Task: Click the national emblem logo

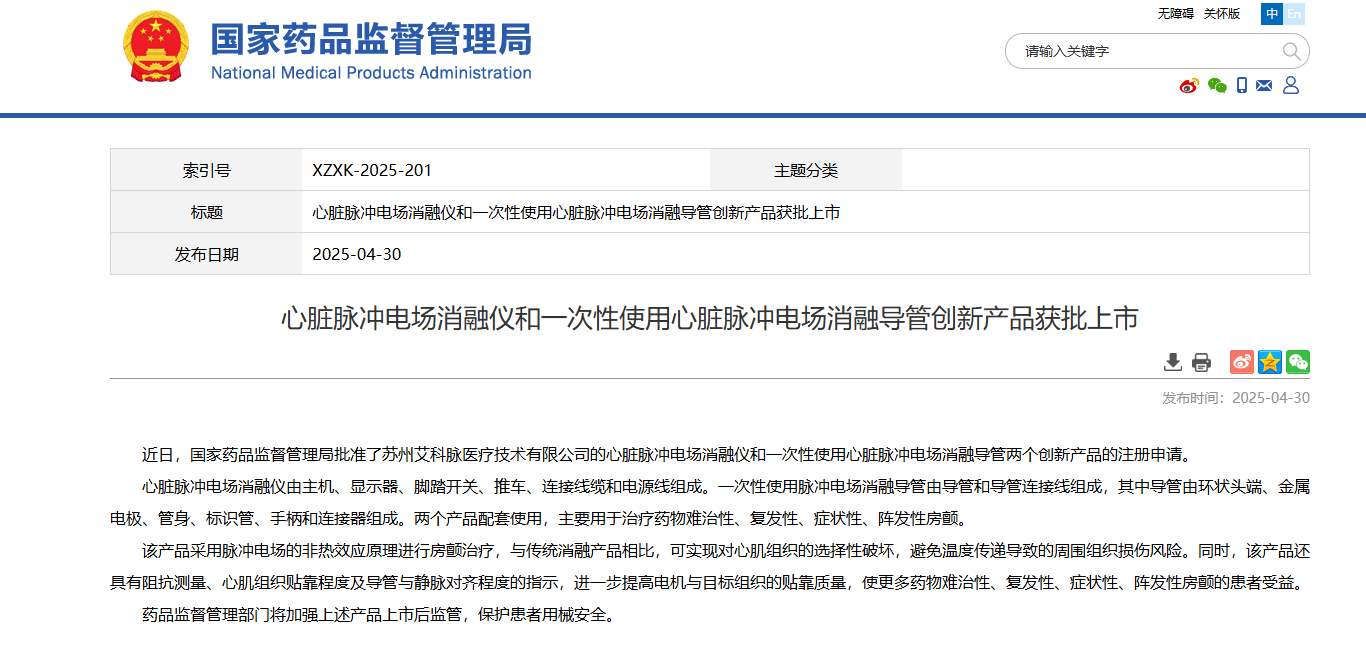Action: point(155,47)
